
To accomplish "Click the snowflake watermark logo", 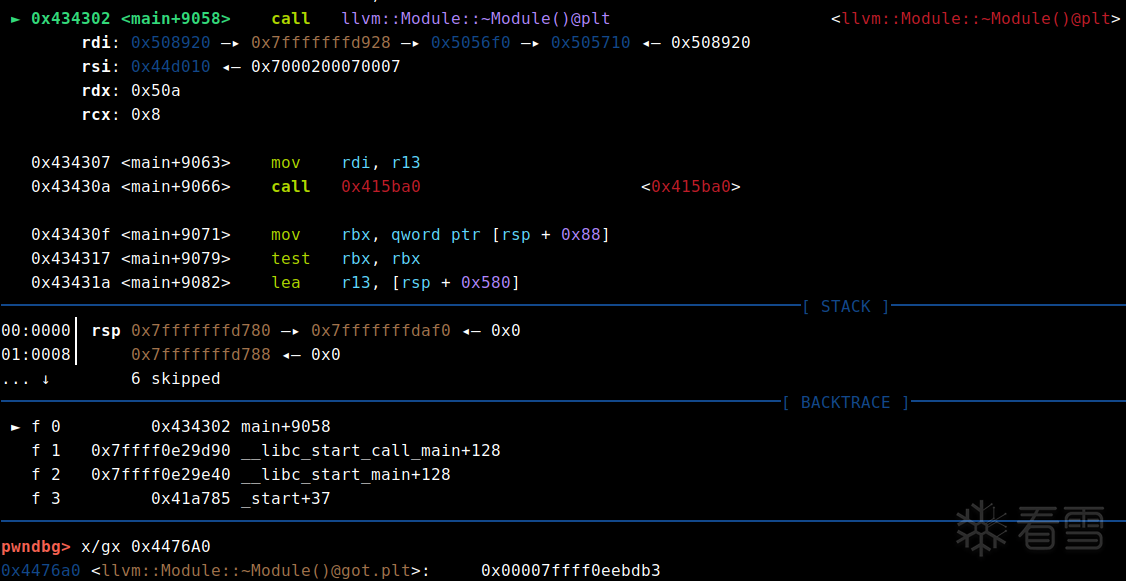I will (x=982, y=527).
